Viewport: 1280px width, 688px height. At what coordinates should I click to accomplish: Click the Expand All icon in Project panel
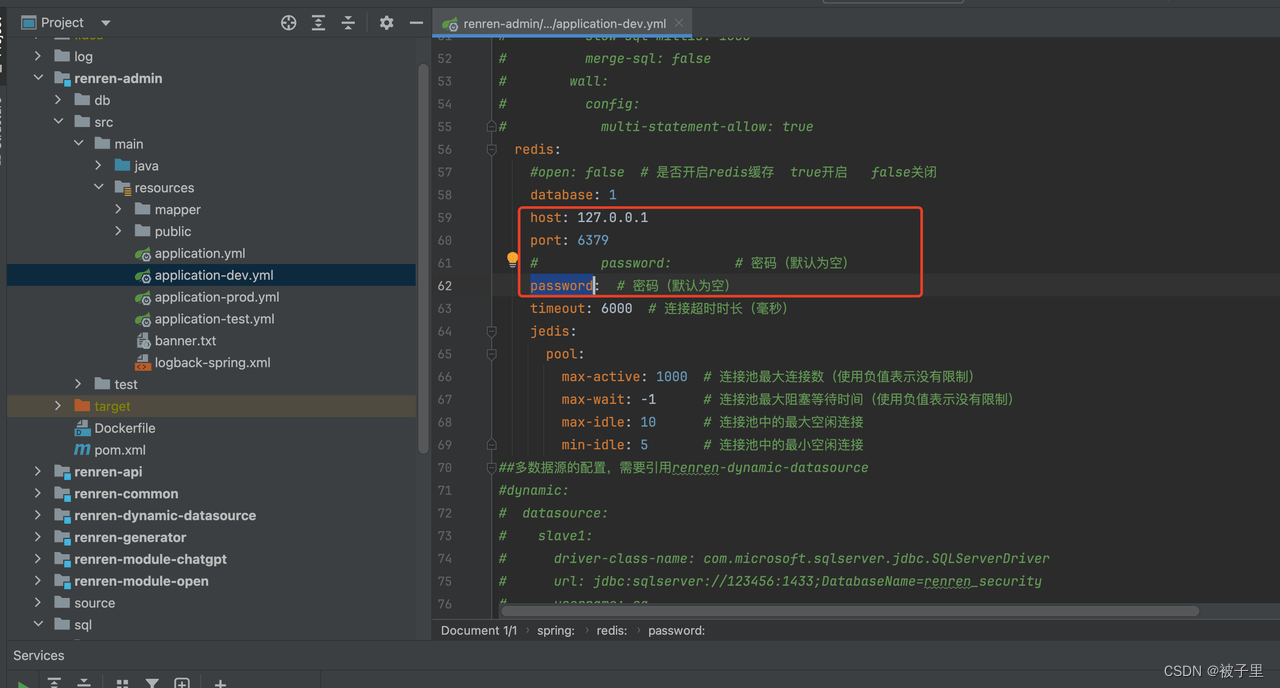(318, 22)
